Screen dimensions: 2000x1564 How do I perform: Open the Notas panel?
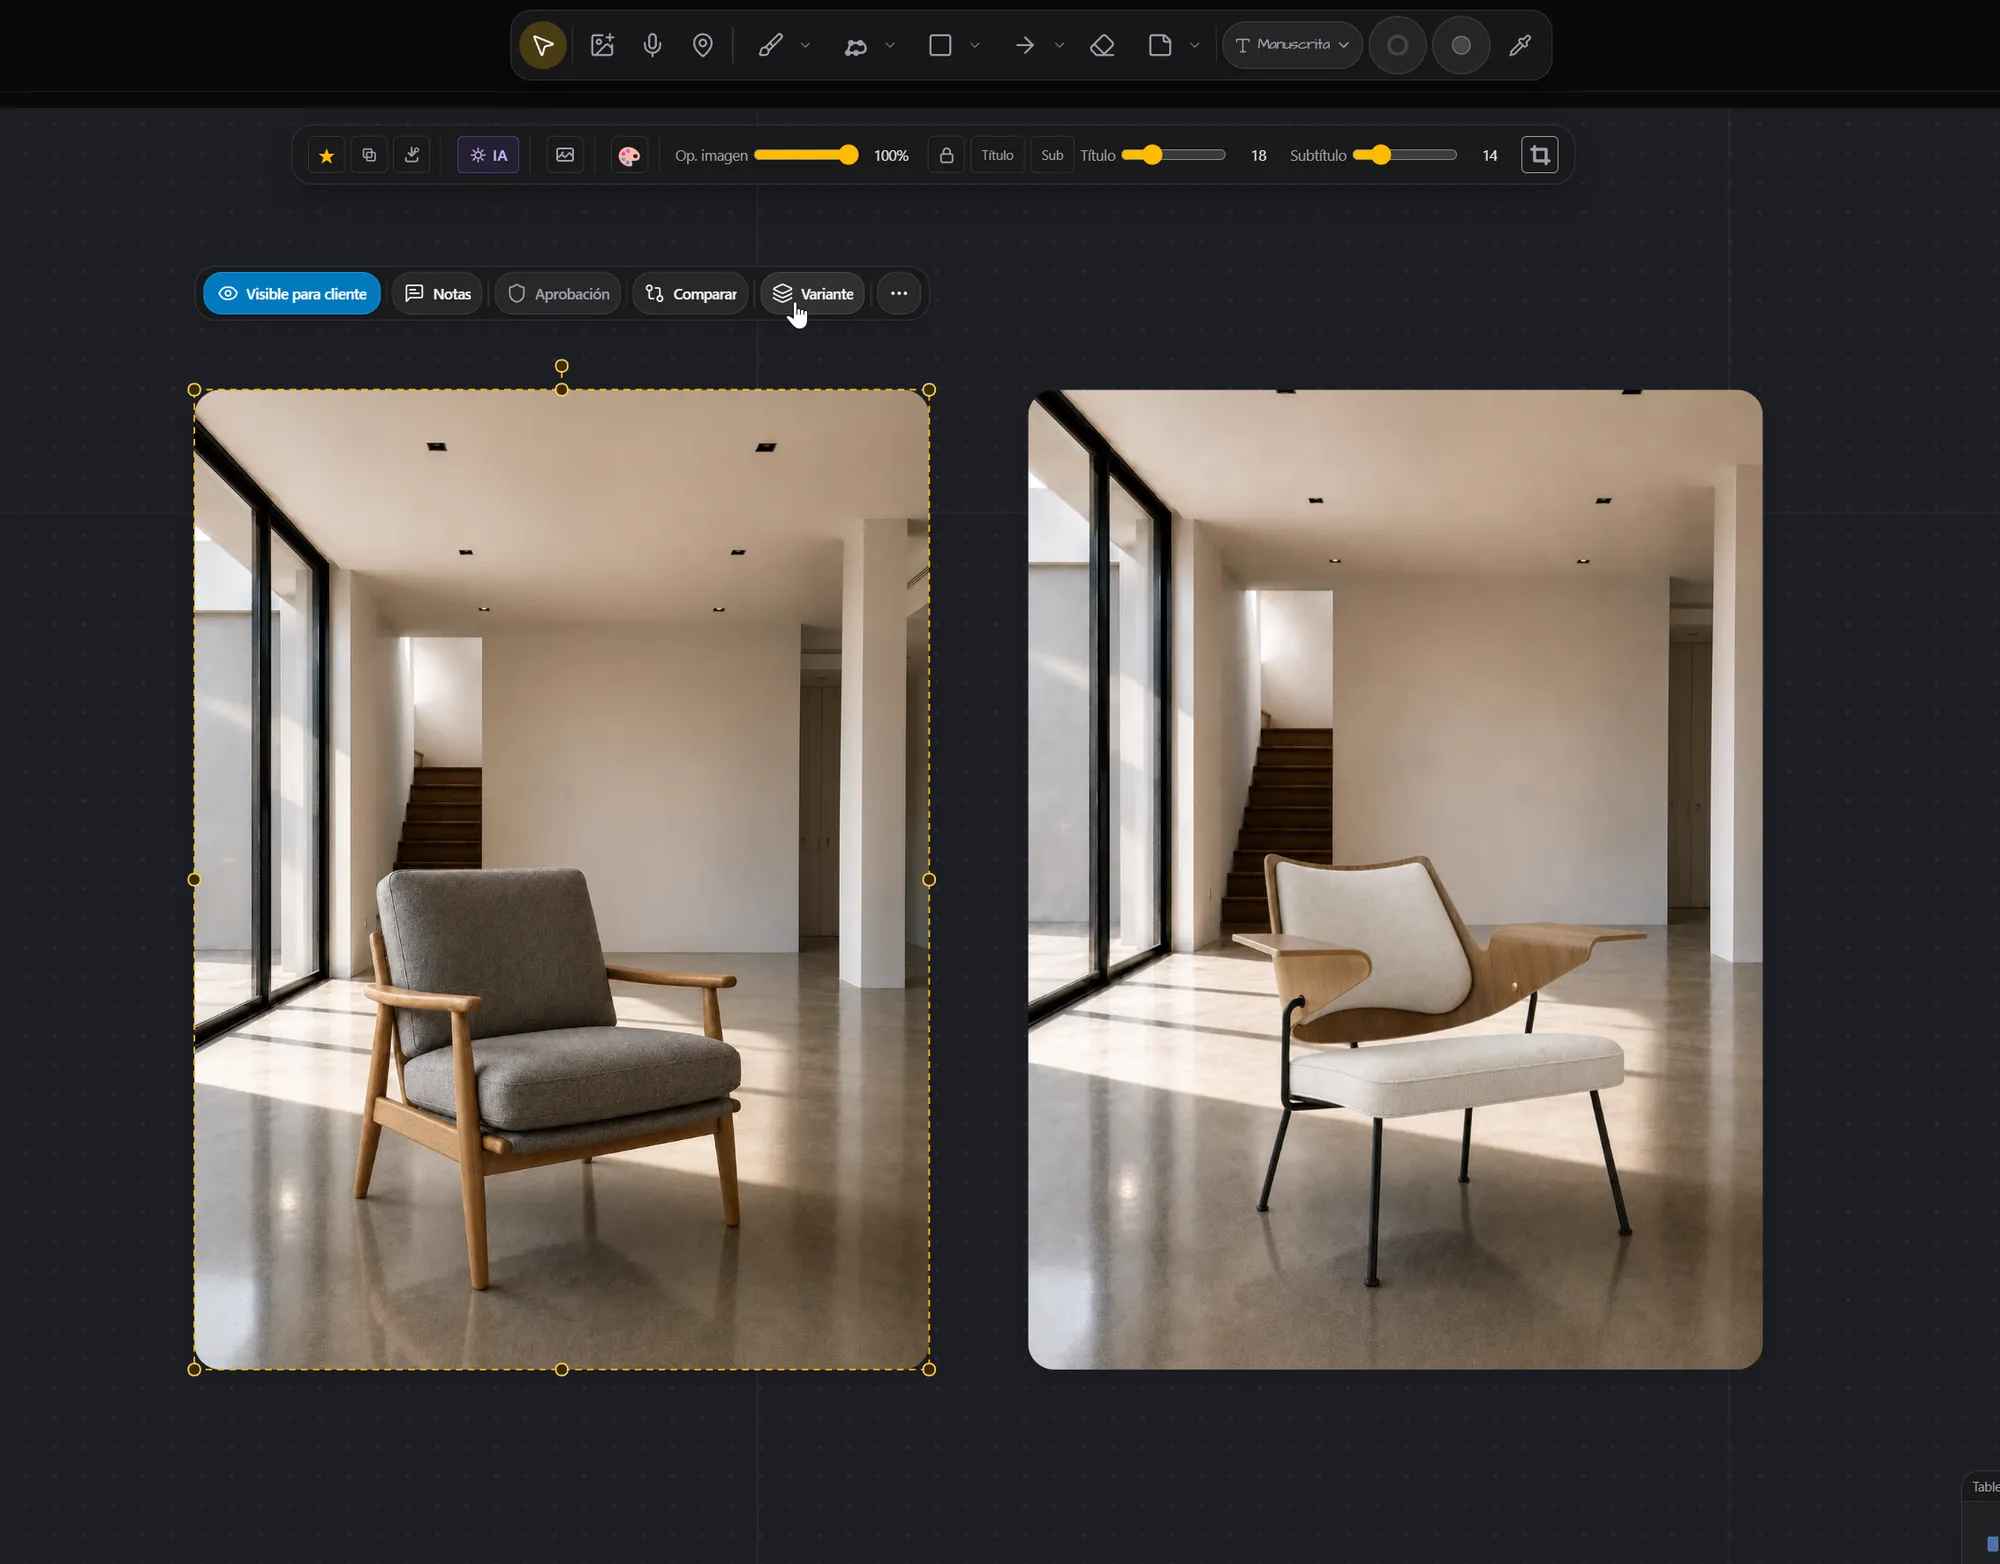[x=437, y=294]
